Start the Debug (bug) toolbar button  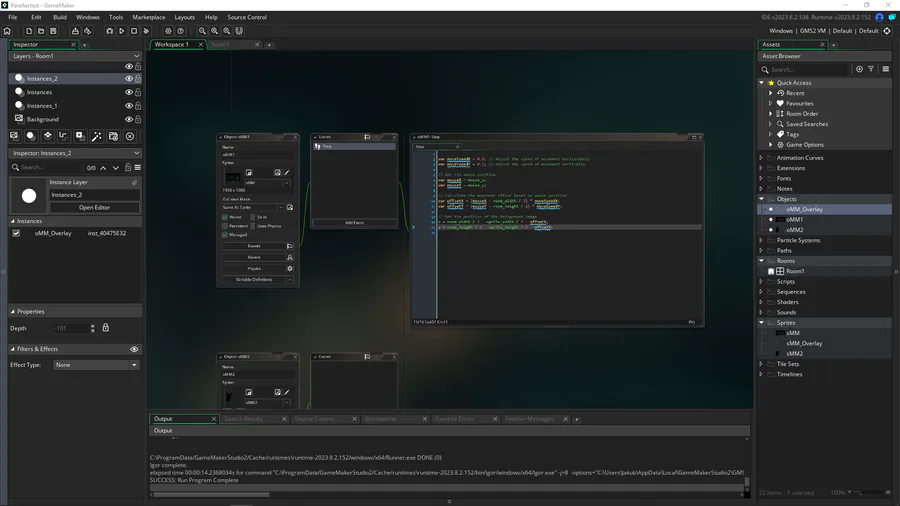click(110, 31)
